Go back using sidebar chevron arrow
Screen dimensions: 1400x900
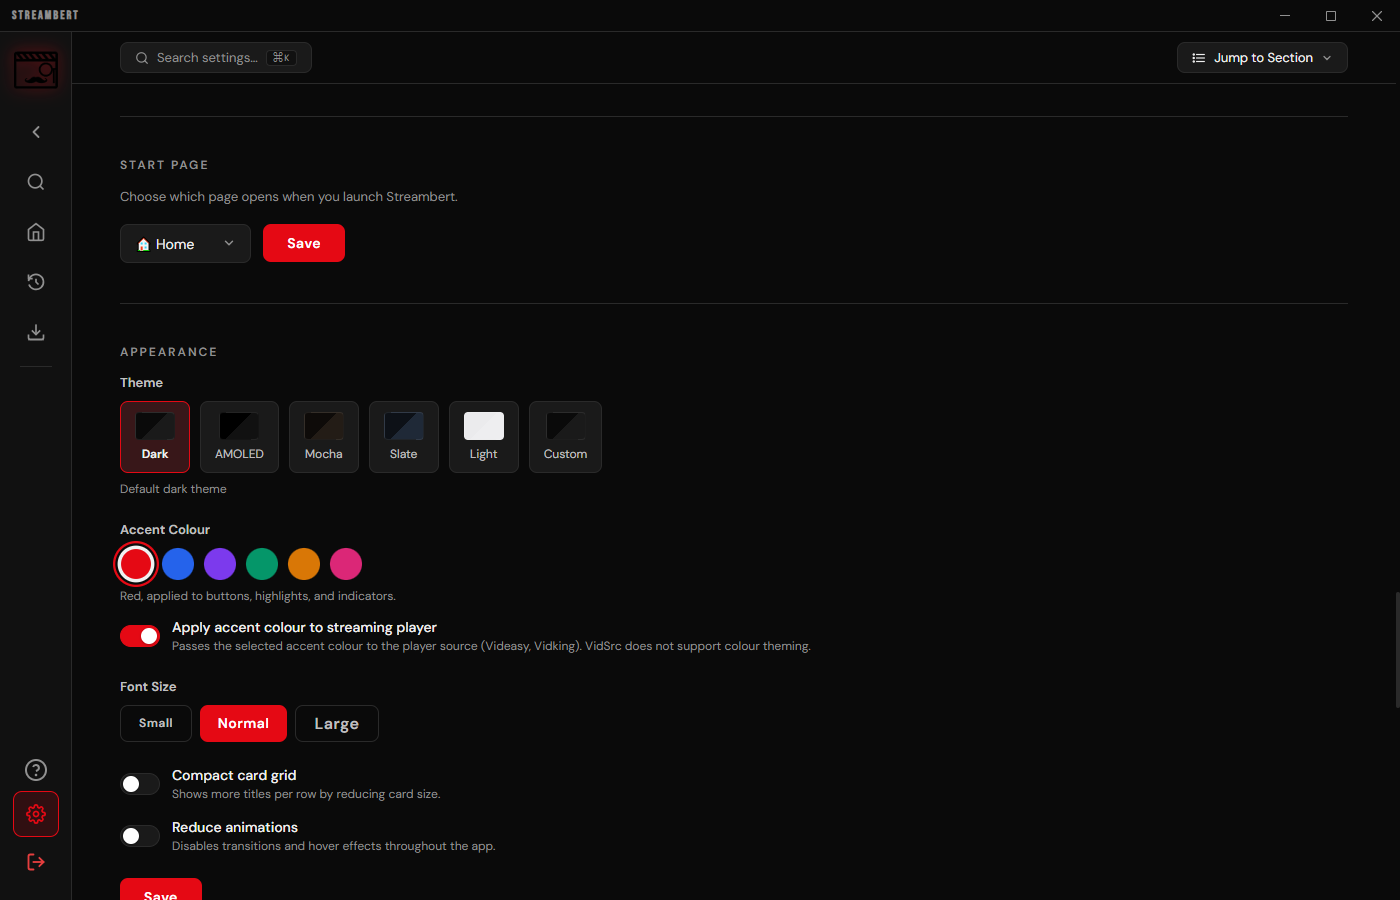(x=36, y=132)
